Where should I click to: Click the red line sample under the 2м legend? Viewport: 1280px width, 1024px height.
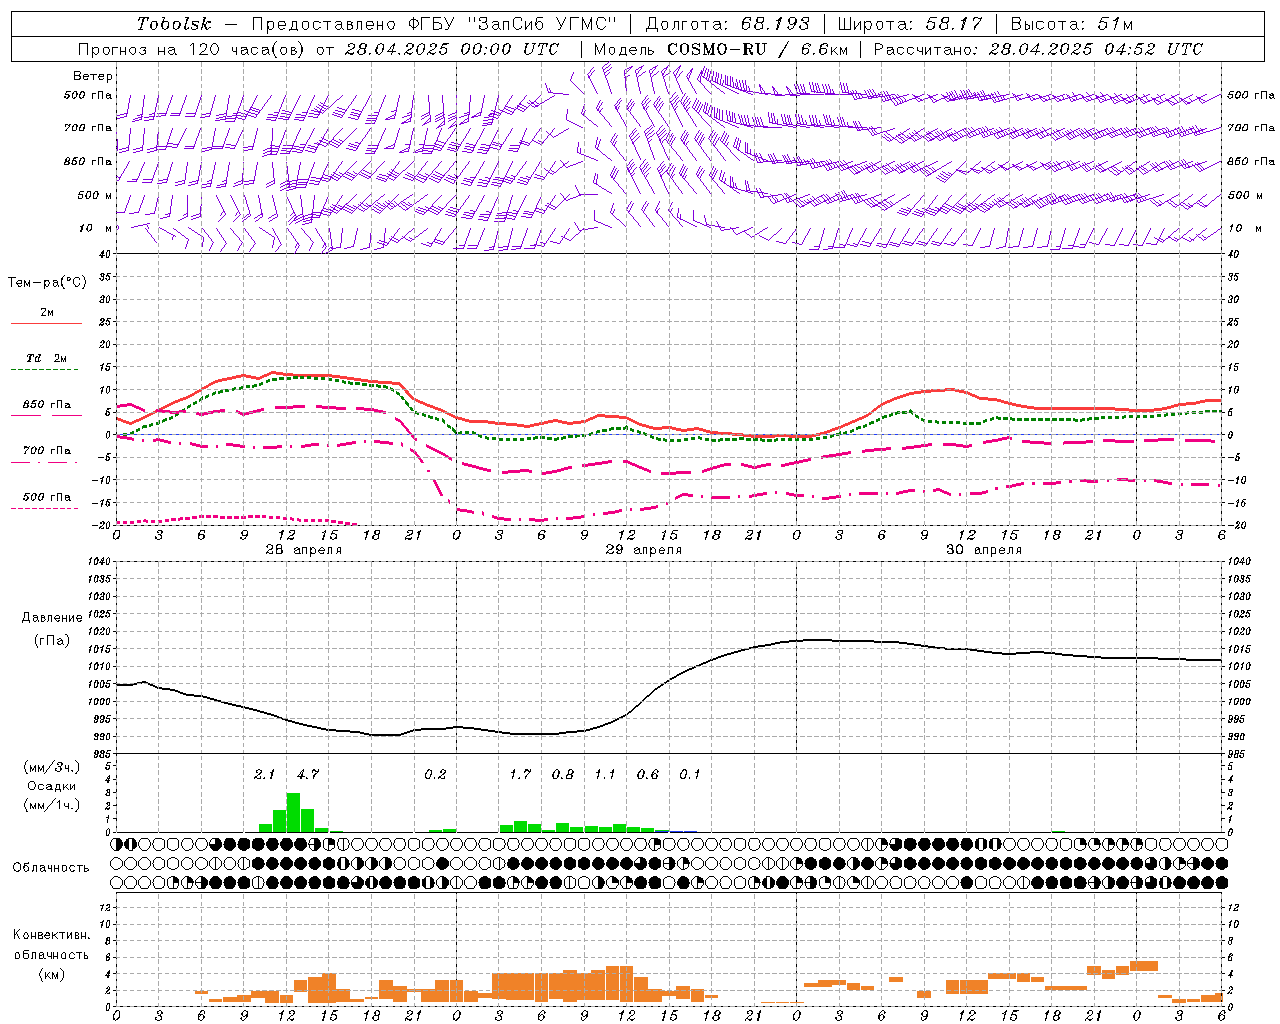coord(47,324)
